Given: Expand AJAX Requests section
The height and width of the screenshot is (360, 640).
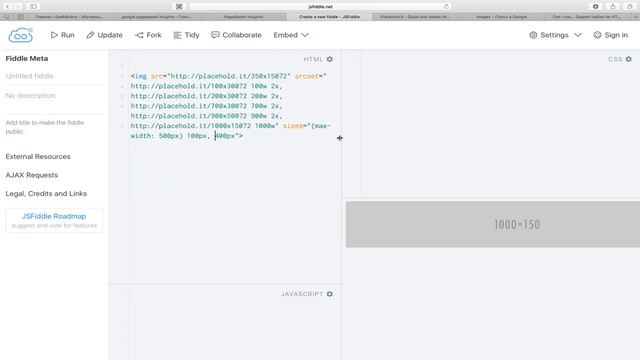Looking at the screenshot, I should [x=32, y=175].
